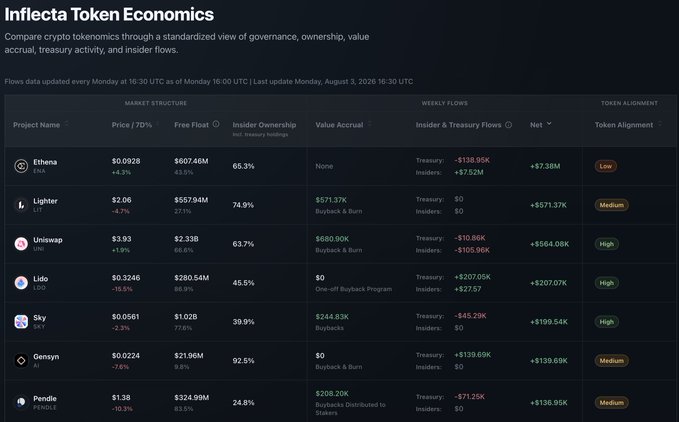Image resolution: width=679 pixels, height=422 pixels.
Task: Click the High alignment badge for Lido
Action: [606, 283]
